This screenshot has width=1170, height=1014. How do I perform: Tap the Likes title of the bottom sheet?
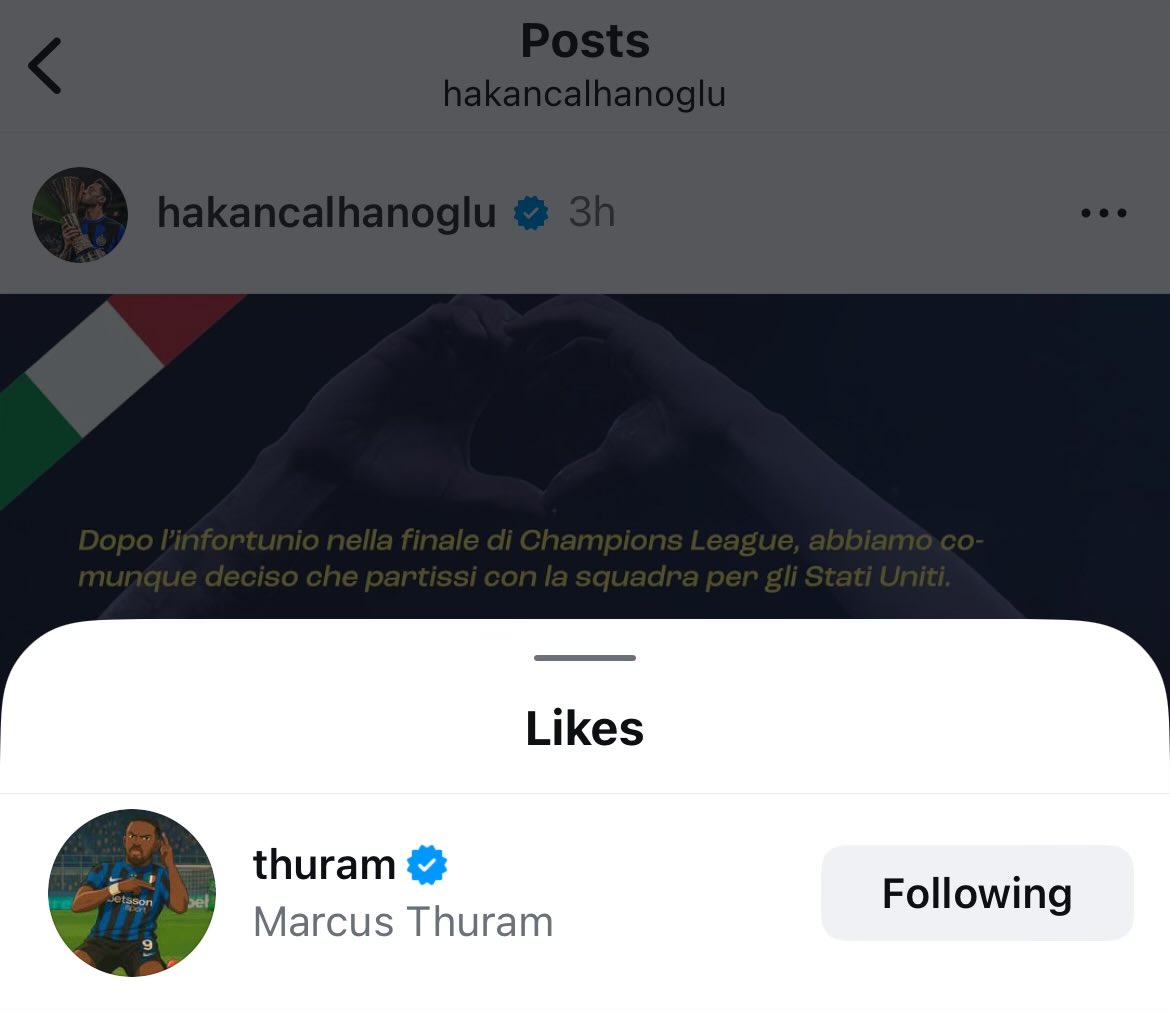(585, 728)
